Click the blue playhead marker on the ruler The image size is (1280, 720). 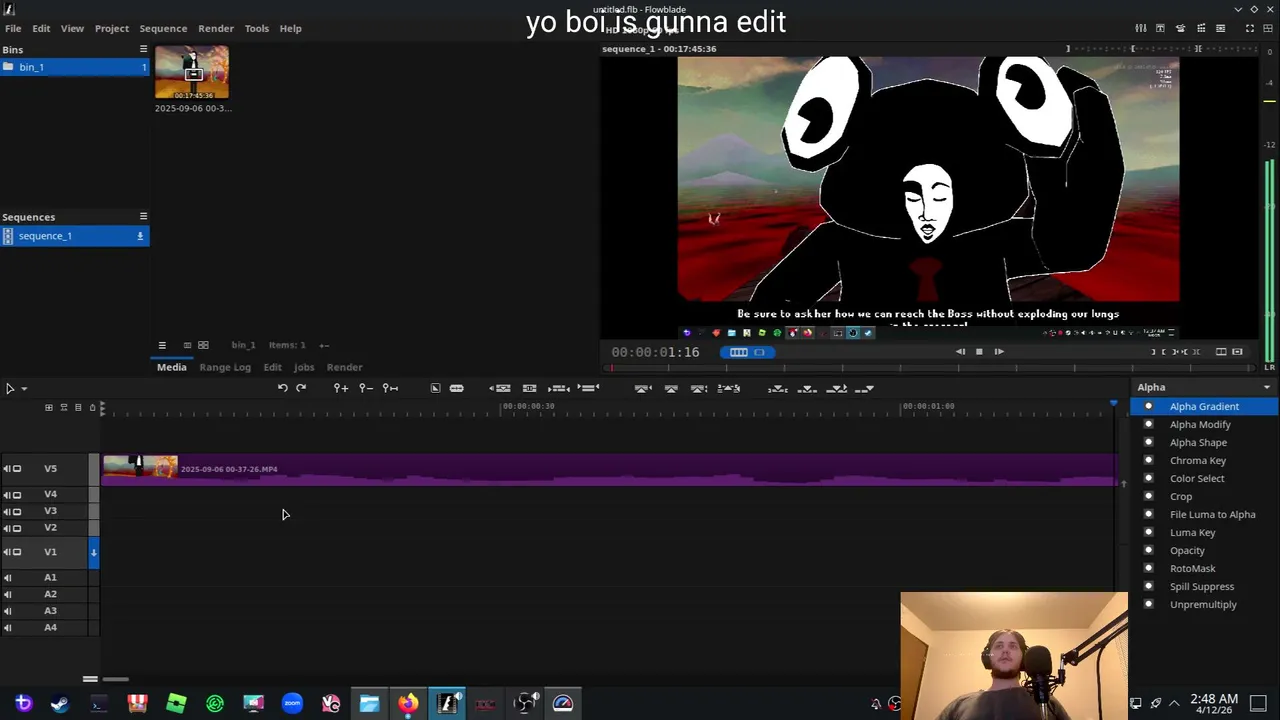pos(1113,403)
